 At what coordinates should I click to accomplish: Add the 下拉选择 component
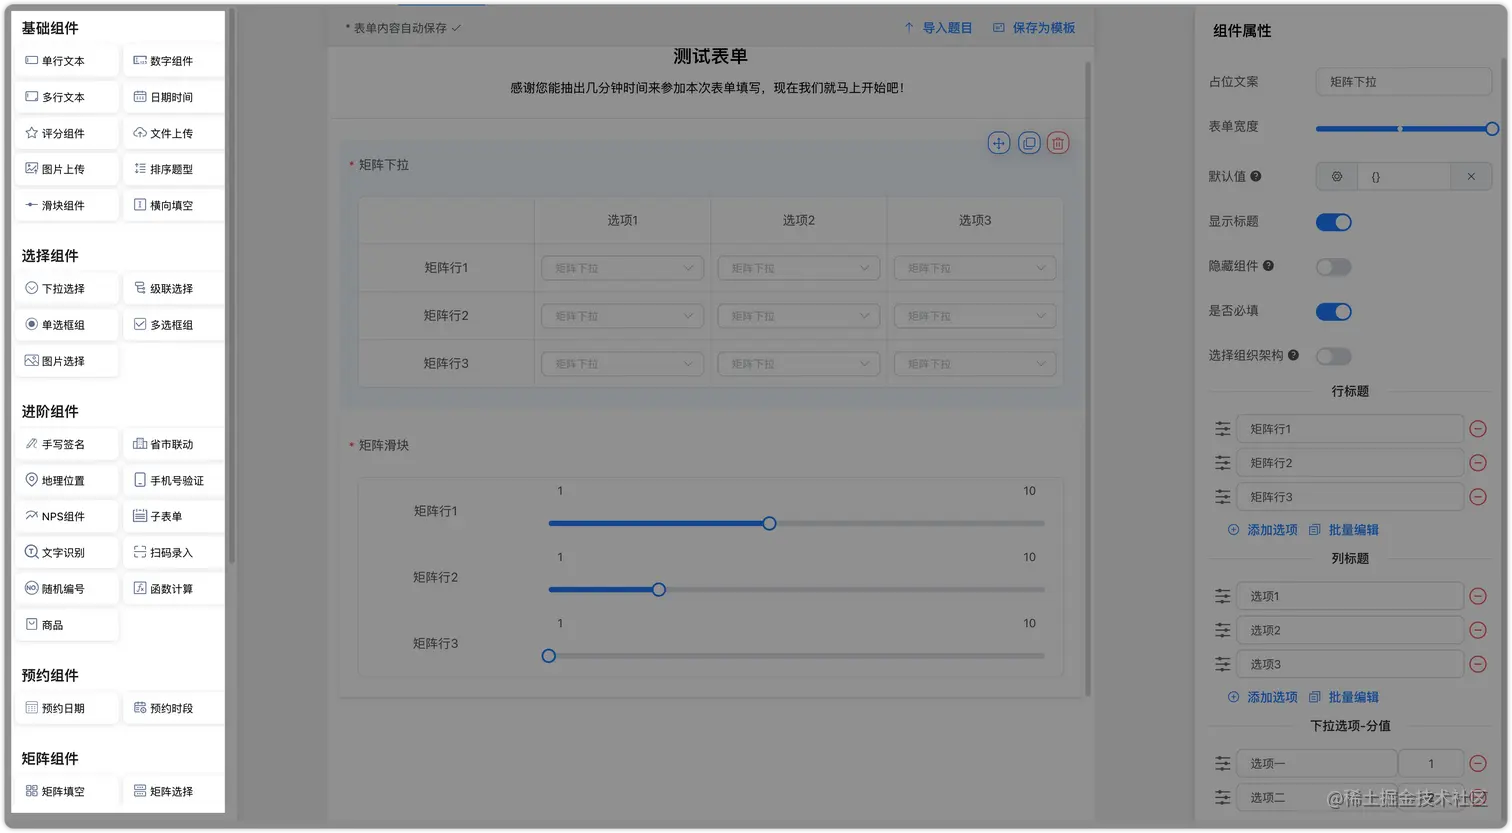[x=67, y=288]
